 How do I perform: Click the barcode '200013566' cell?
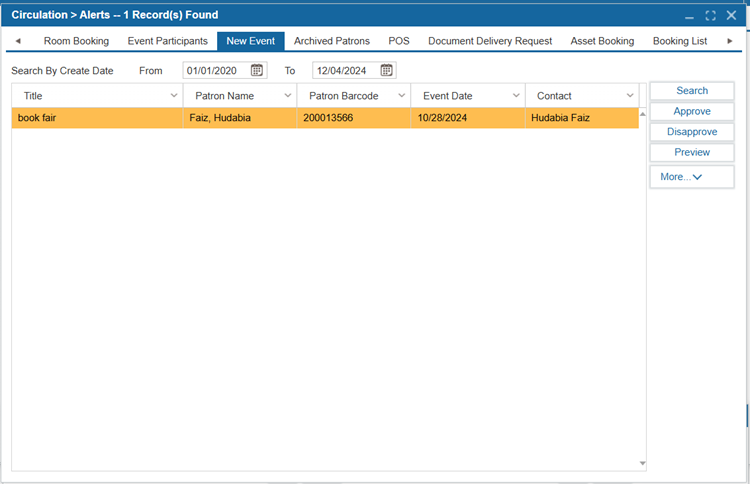353,118
